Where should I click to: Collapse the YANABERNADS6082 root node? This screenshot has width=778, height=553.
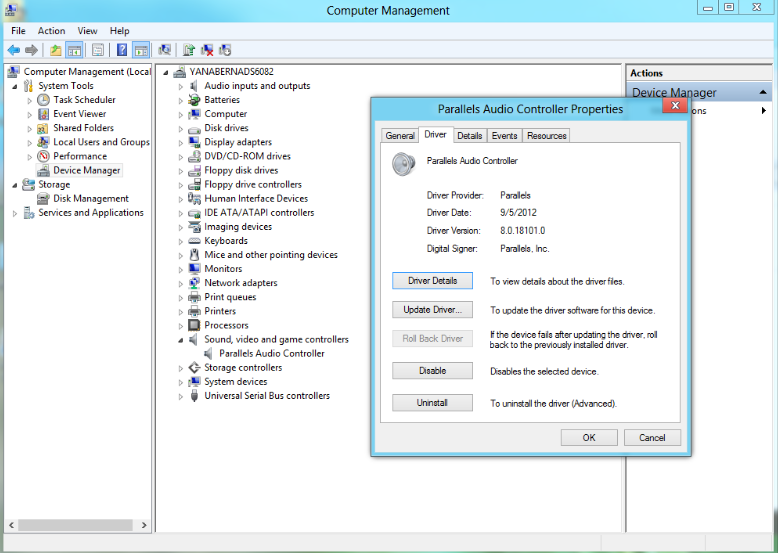[x=166, y=72]
